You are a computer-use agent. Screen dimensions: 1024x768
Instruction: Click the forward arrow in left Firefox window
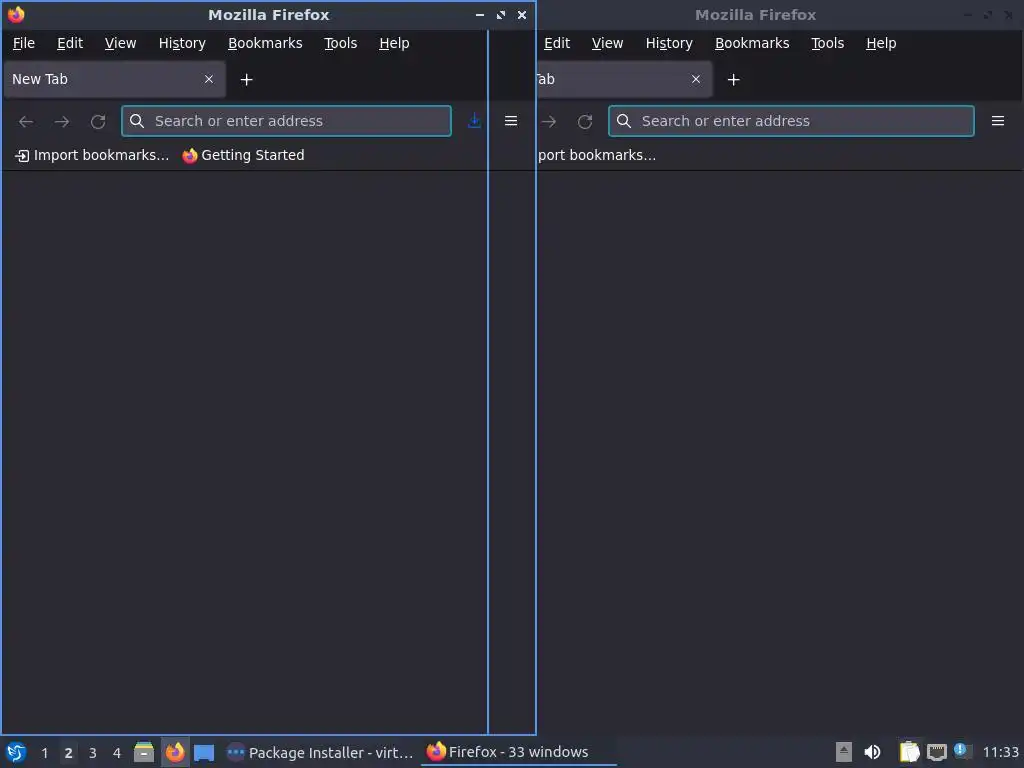click(62, 121)
